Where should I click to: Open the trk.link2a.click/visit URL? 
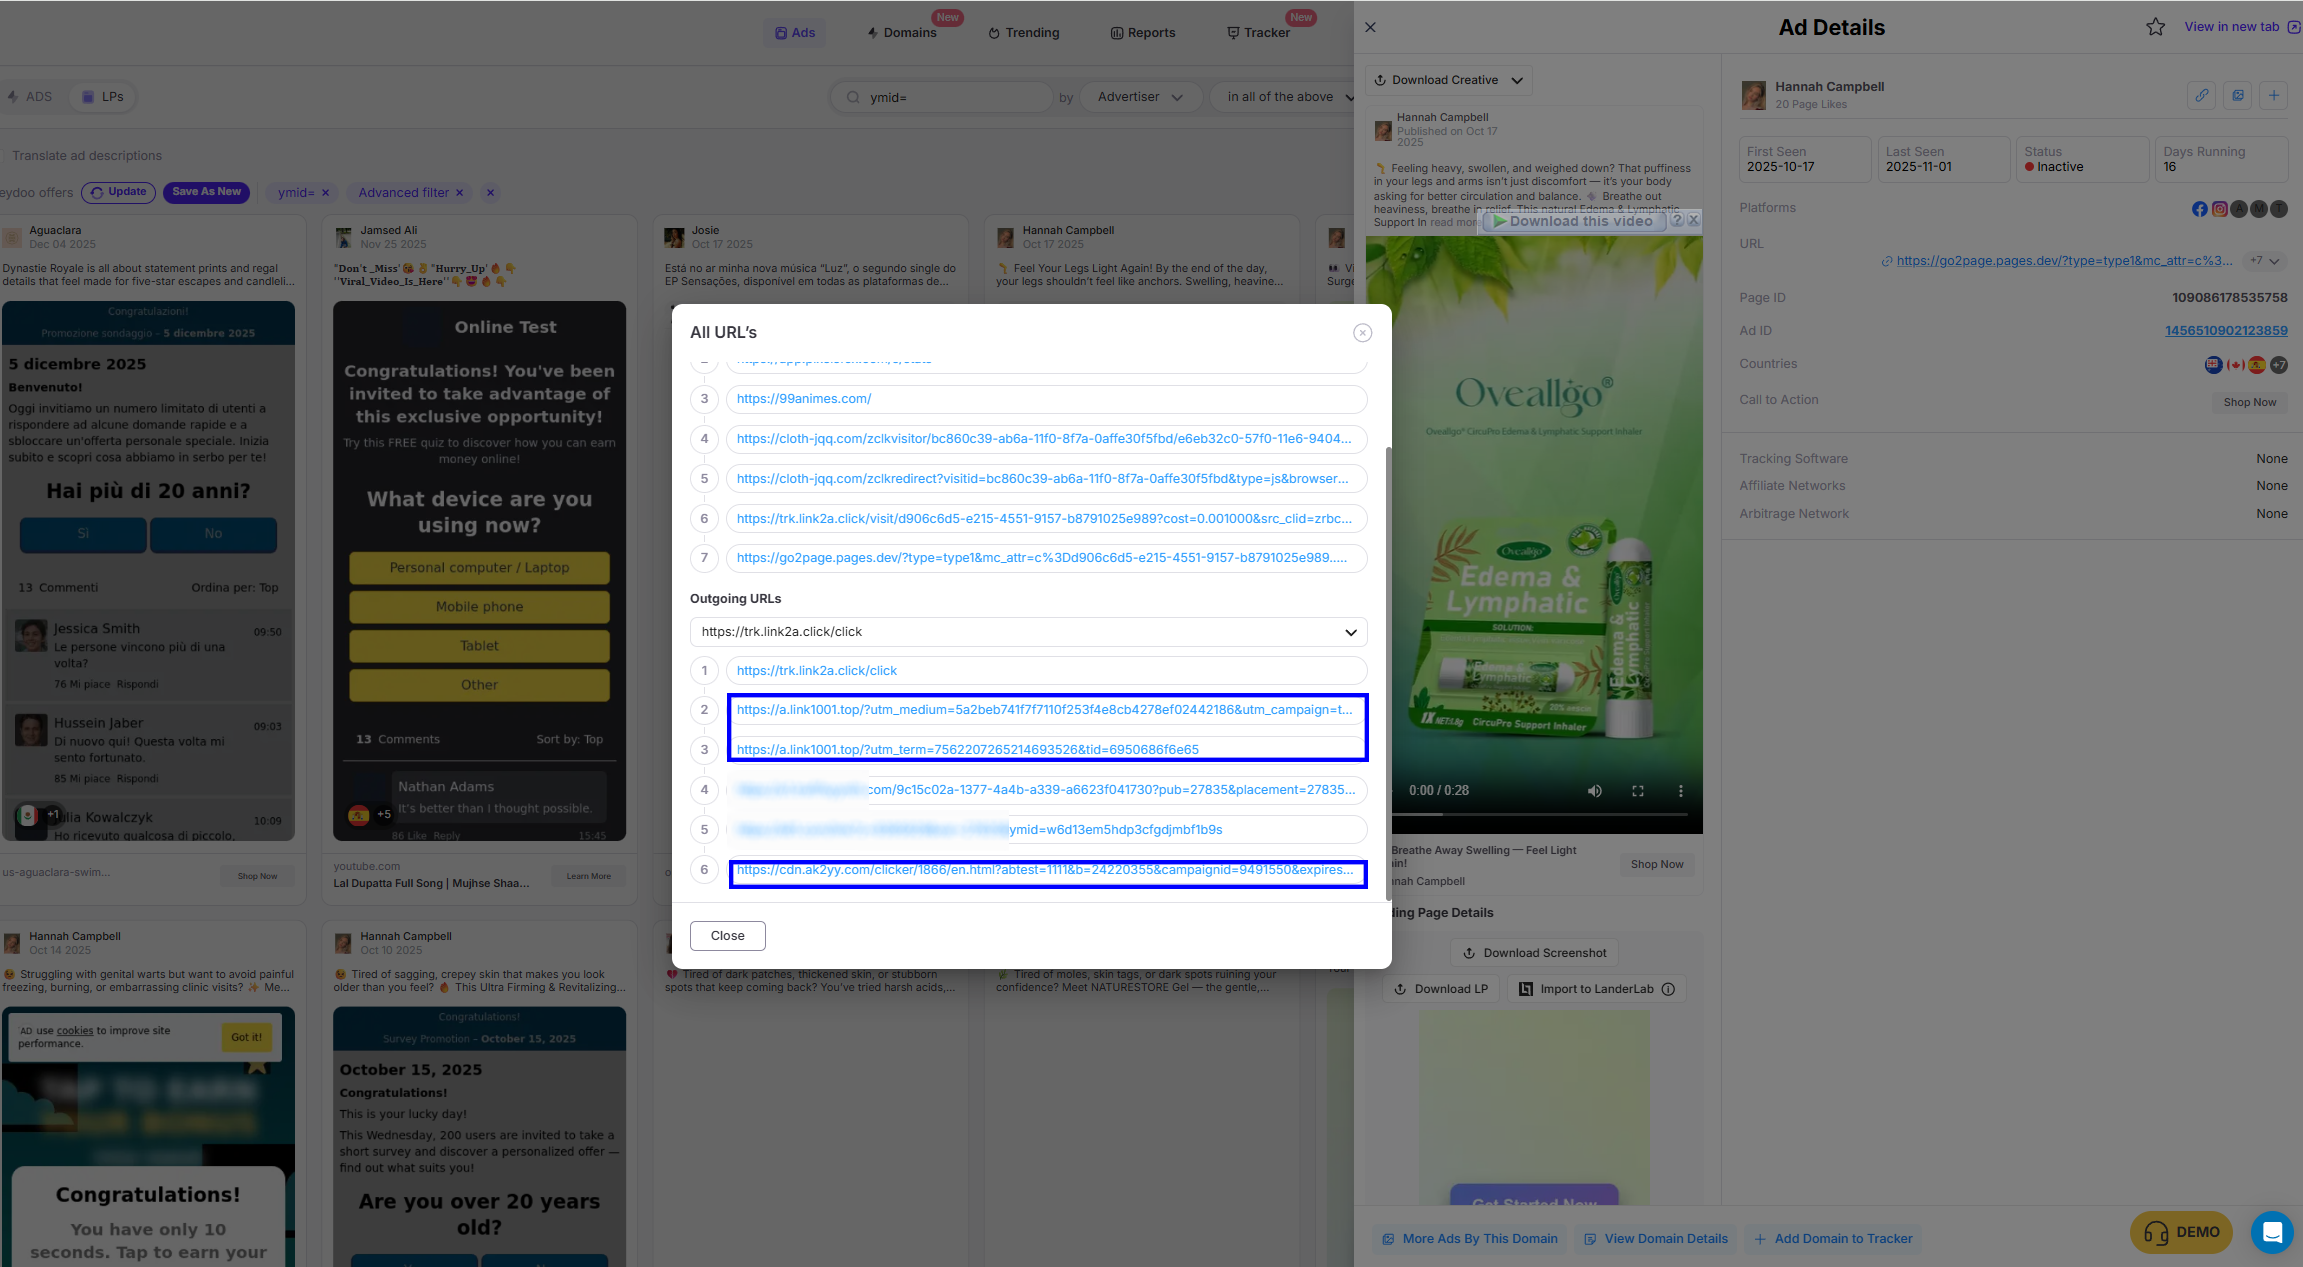click(1046, 519)
